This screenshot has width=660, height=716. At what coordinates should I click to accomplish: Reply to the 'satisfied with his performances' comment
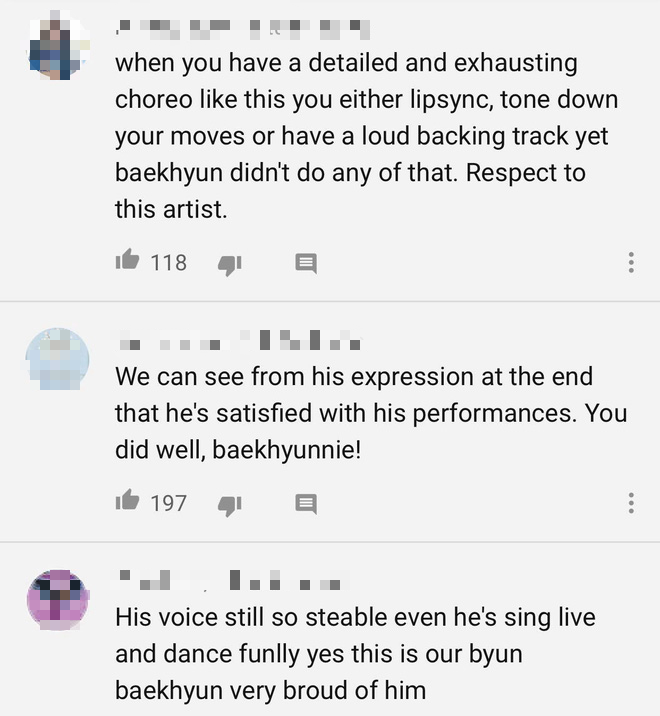click(x=306, y=504)
